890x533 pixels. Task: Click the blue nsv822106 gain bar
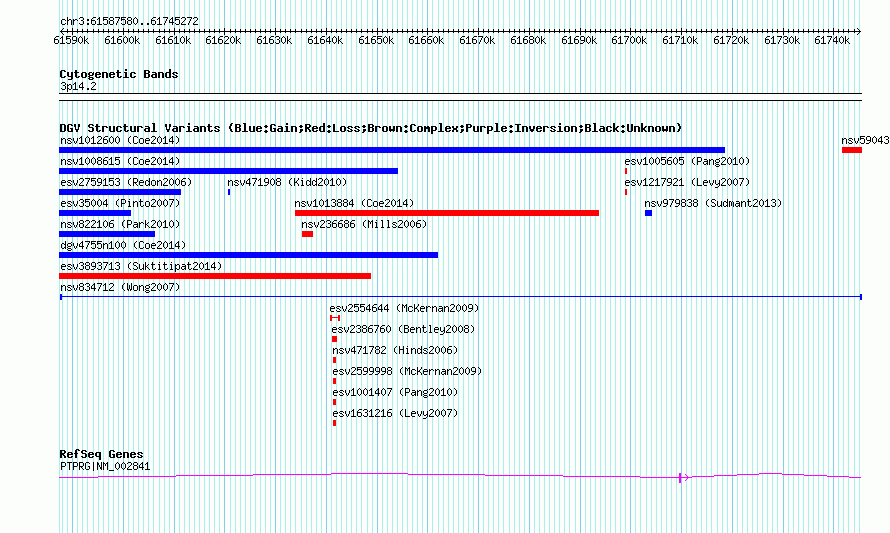pyautogui.click(x=107, y=234)
